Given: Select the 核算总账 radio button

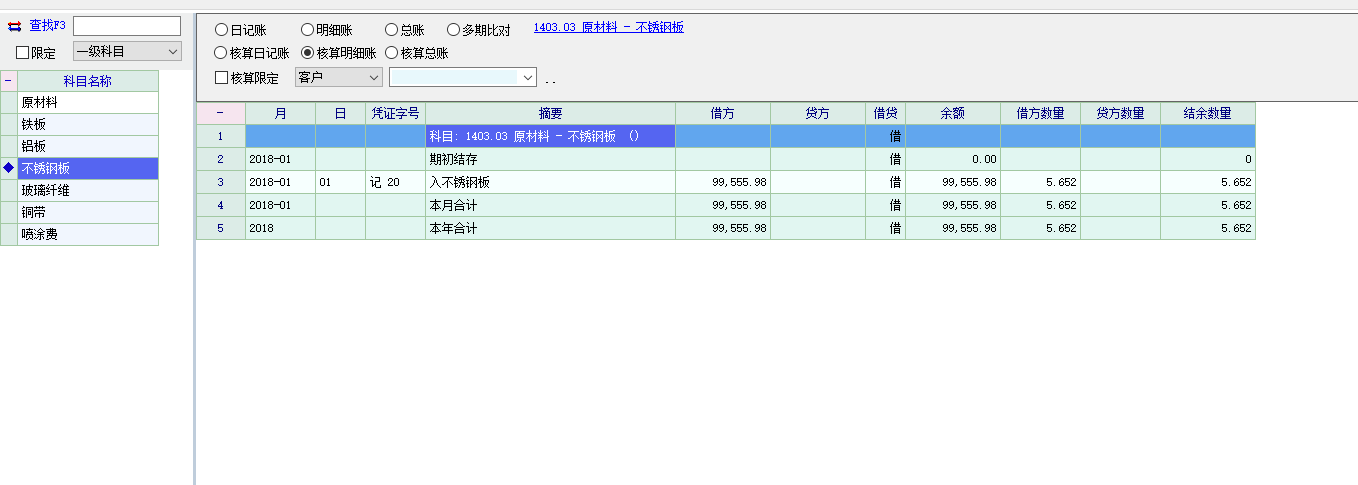Looking at the screenshot, I should pyautogui.click(x=392, y=53).
